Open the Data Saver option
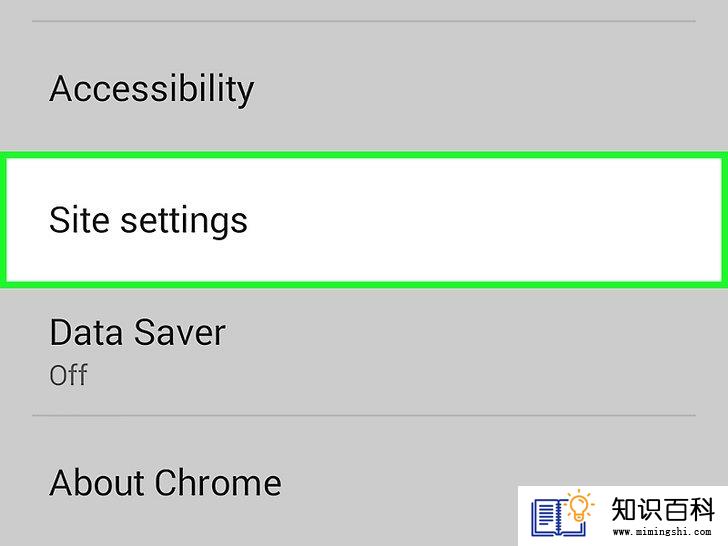Screen dimensions: 728x546 [x=364, y=351]
